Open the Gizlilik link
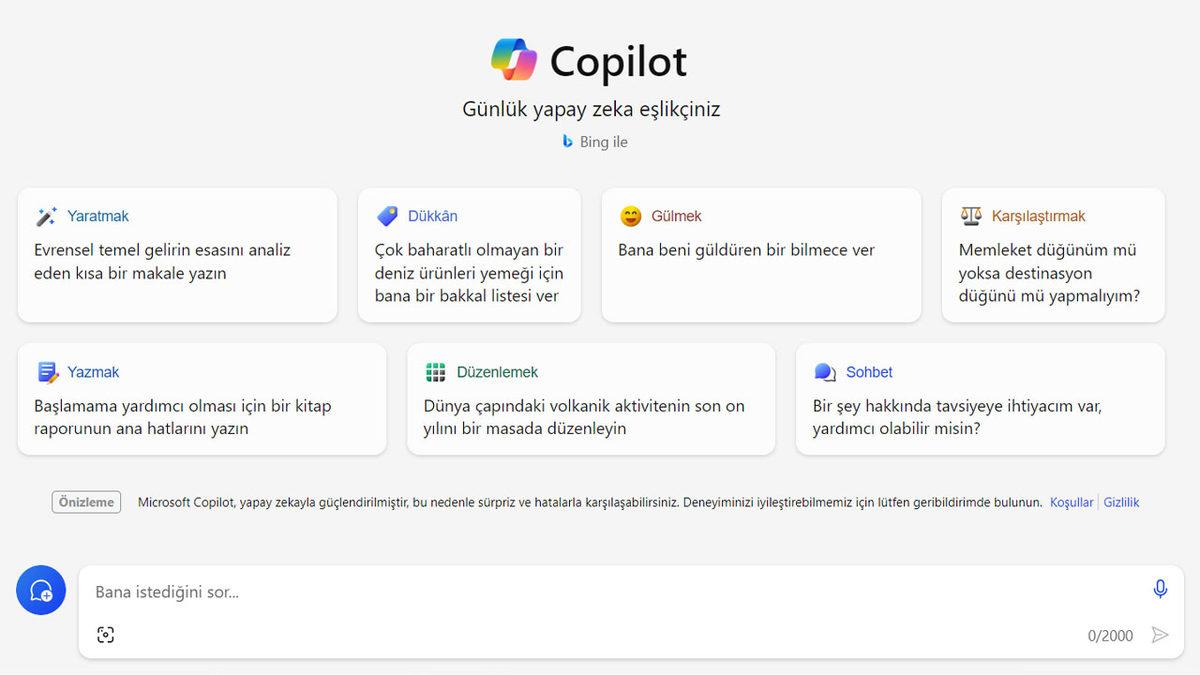 [x=1121, y=502]
